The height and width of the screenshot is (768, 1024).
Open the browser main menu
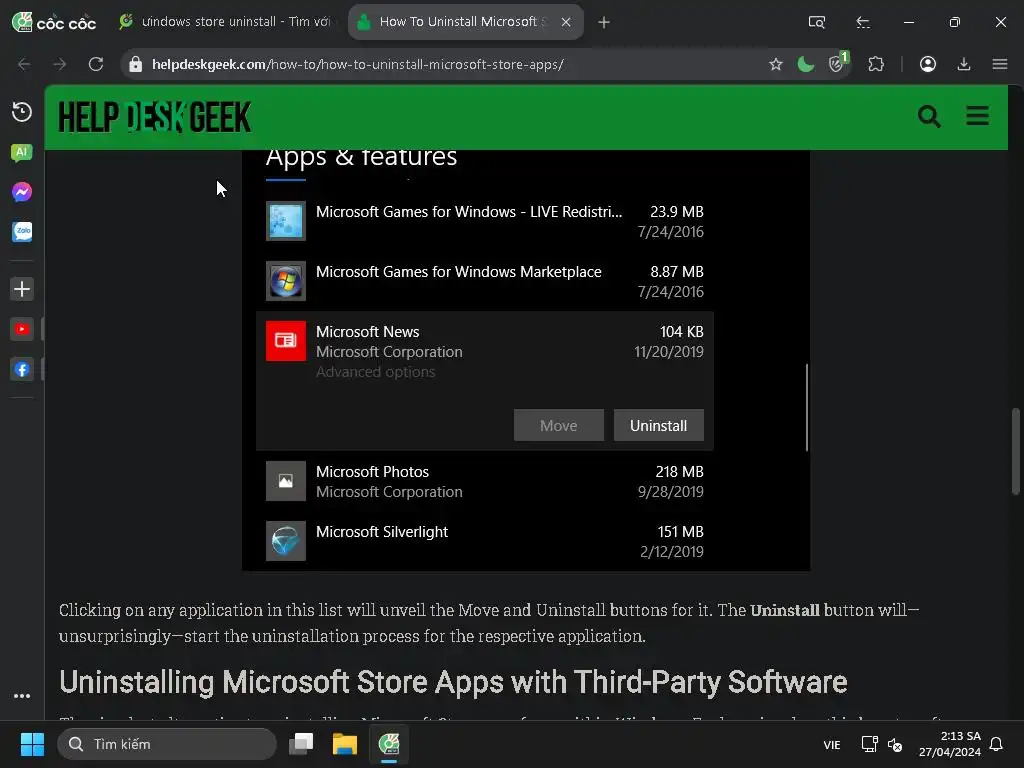click(x=999, y=64)
